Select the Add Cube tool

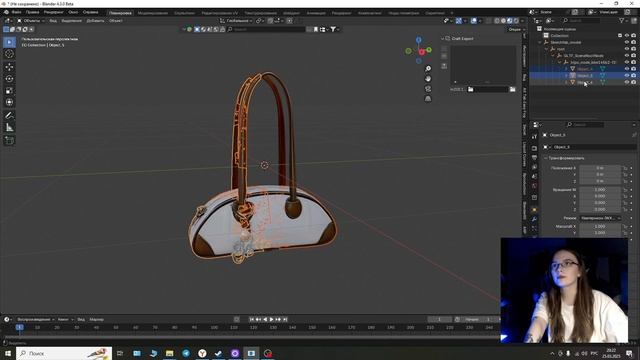pyautogui.click(x=9, y=140)
